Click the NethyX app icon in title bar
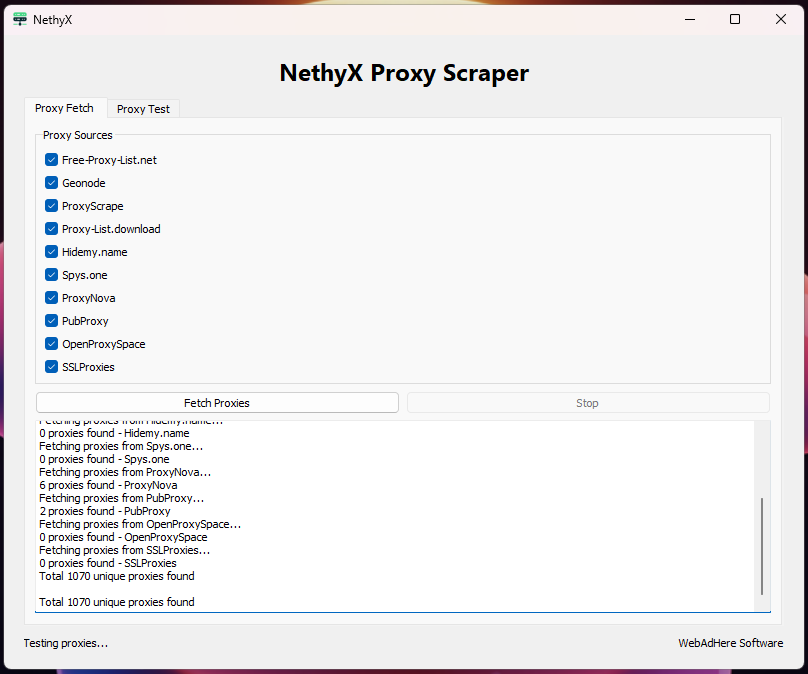The width and height of the screenshot is (808, 674). point(20,19)
